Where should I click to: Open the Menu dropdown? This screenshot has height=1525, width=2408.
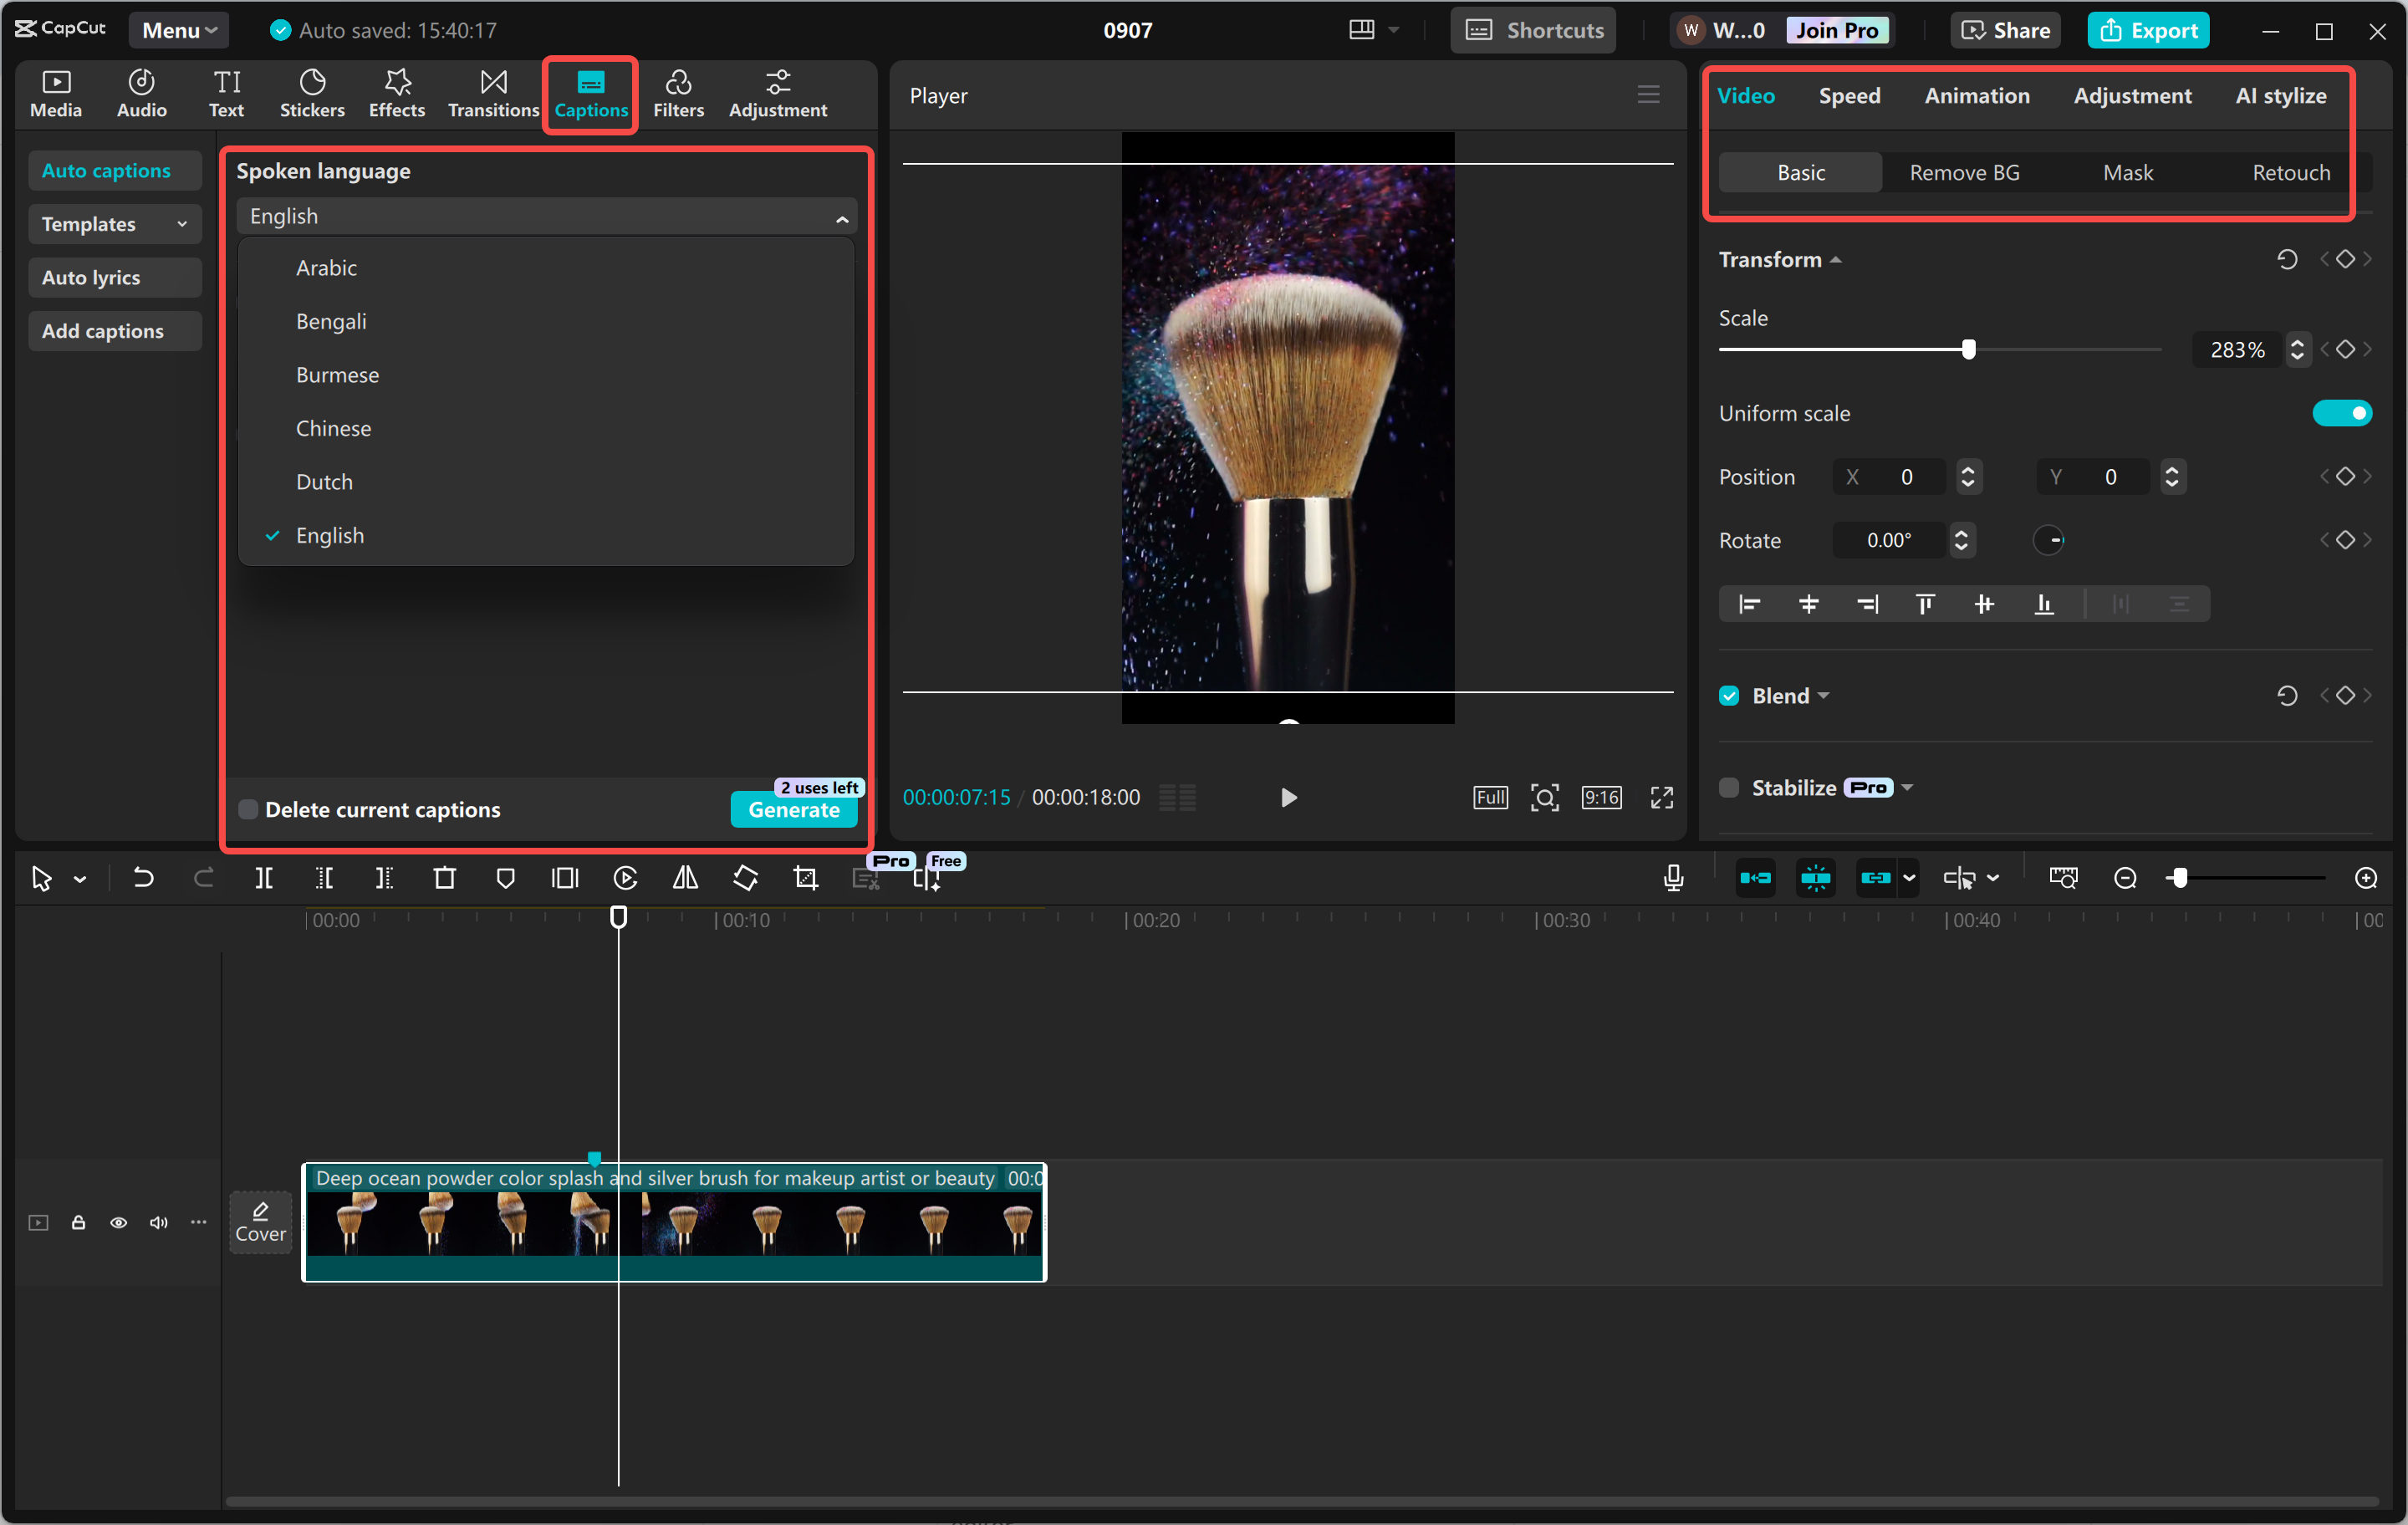pos(179,30)
